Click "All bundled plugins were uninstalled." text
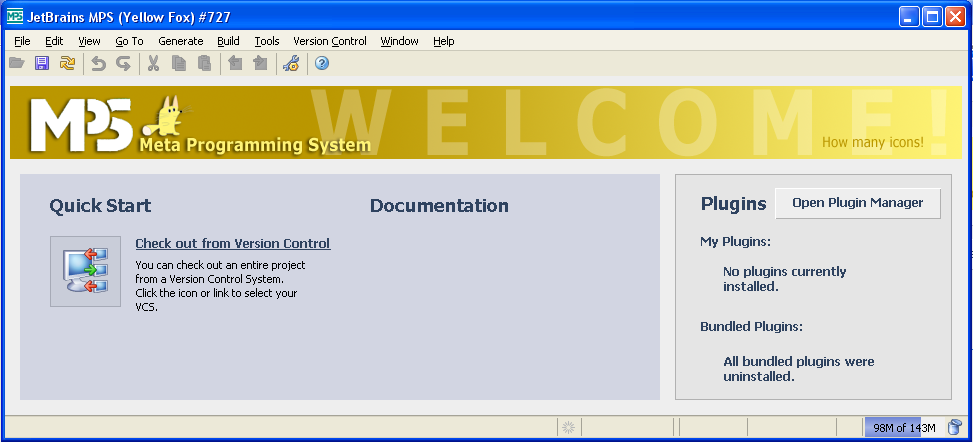 pyautogui.click(x=799, y=369)
